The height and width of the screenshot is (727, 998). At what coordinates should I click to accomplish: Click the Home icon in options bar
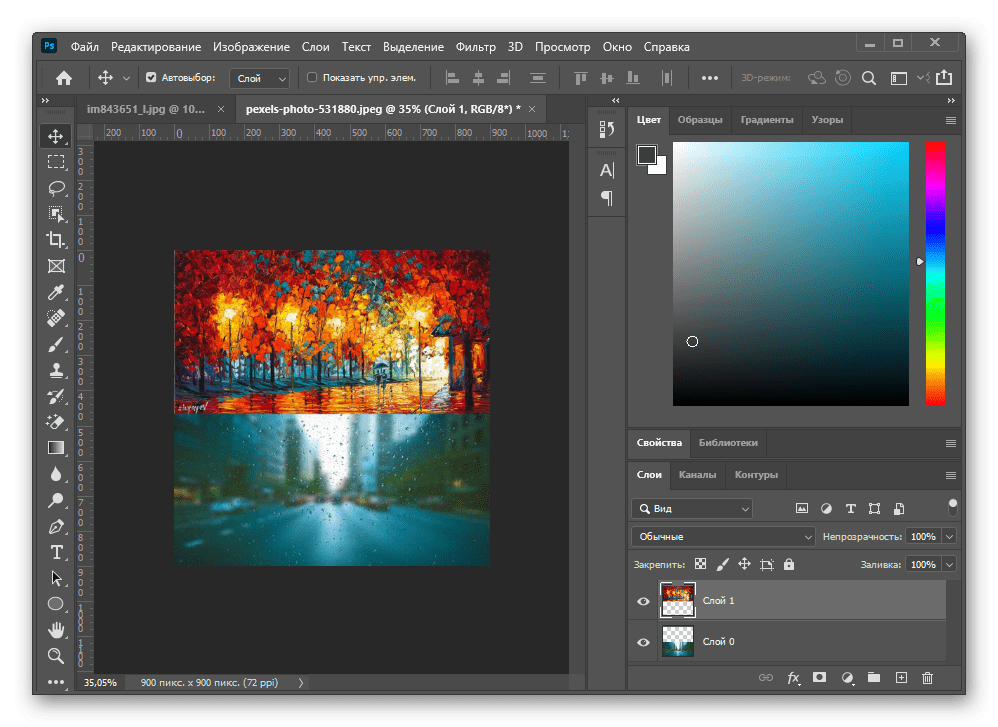tap(64, 78)
